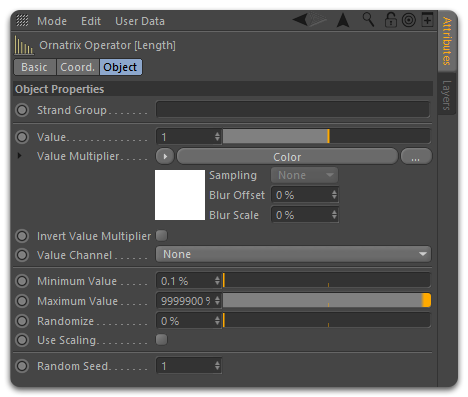Click the Random Seed stepper arrows

pos(217,366)
